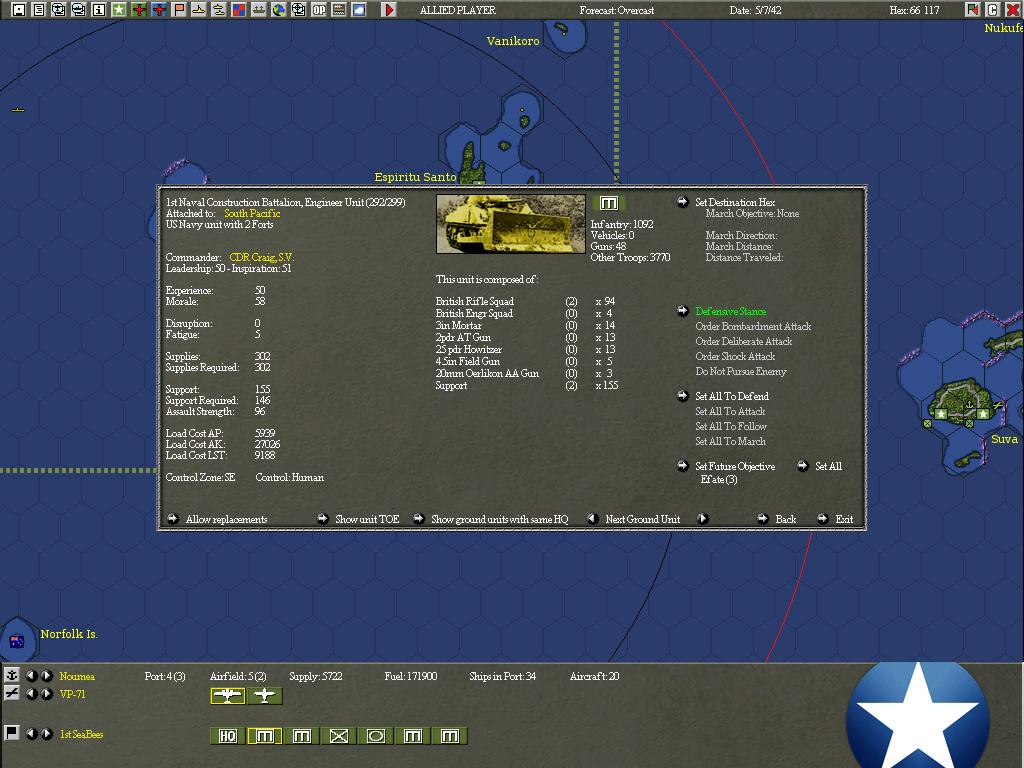Click Set Future Objective

tap(735, 466)
